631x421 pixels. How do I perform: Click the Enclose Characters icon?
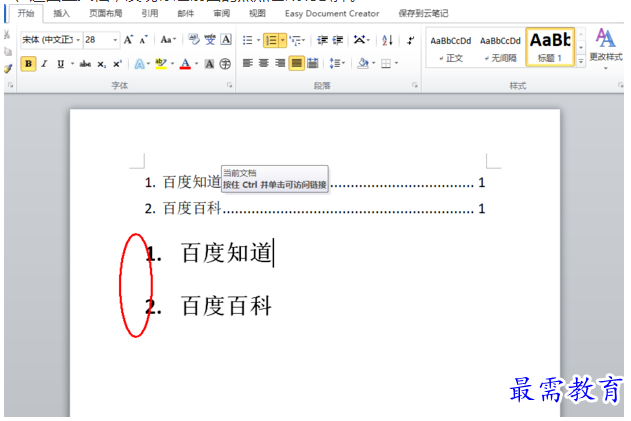pyautogui.click(x=225, y=64)
